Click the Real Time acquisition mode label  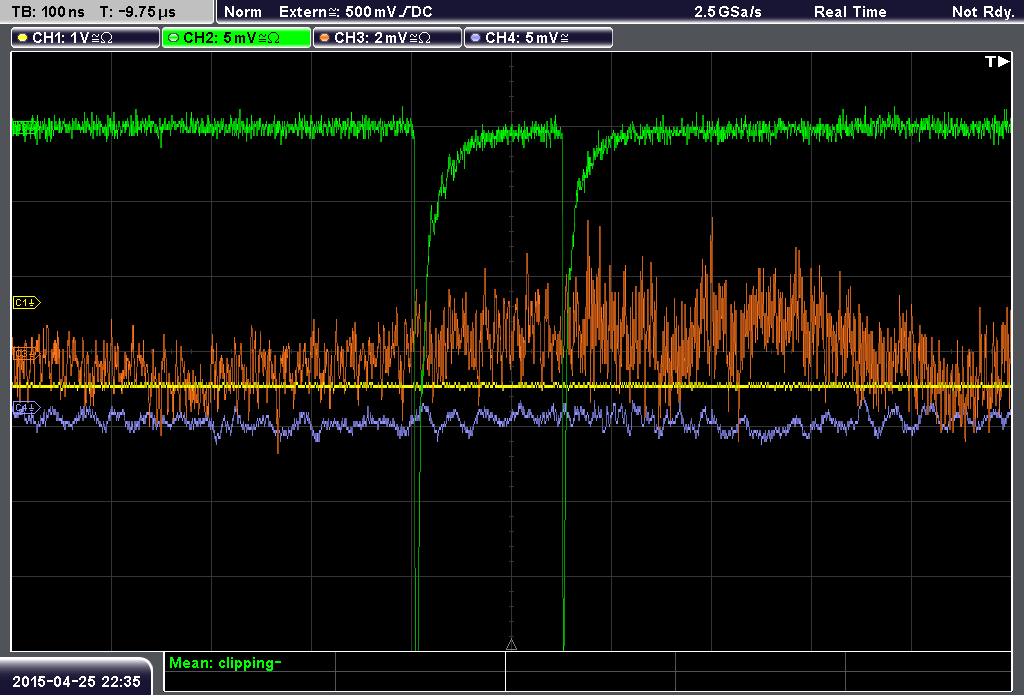[x=850, y=12]
